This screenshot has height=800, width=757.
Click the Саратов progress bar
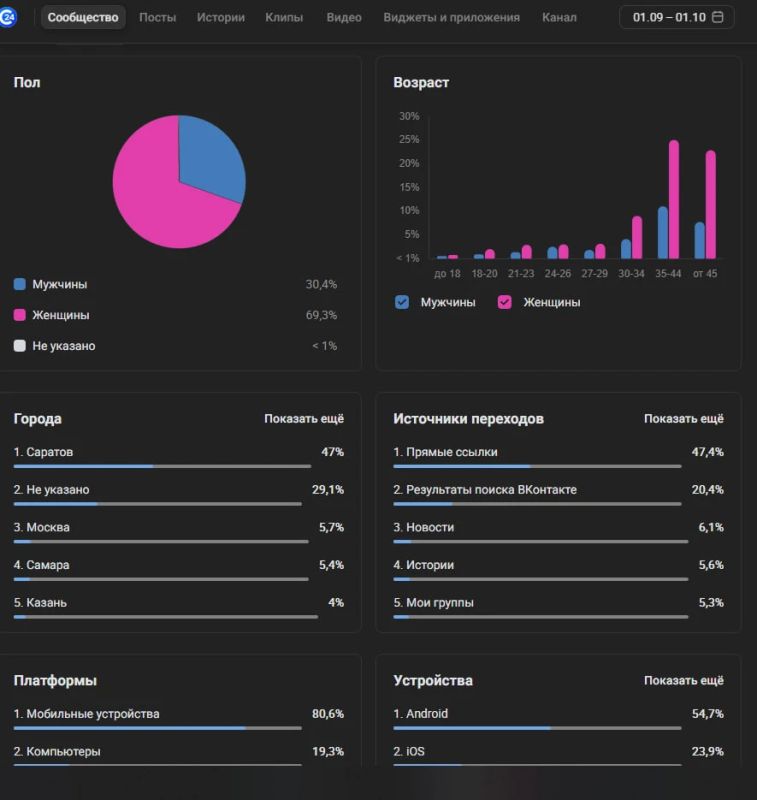162,466
